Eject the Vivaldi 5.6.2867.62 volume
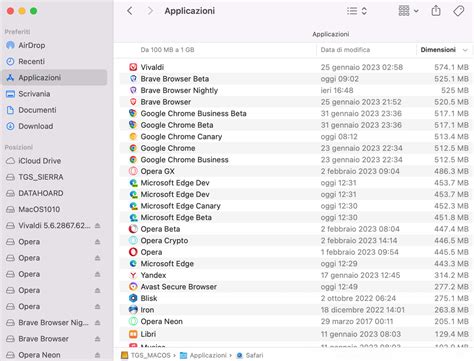The height and width of the screenshot is (361, 474). pos(97,226)
